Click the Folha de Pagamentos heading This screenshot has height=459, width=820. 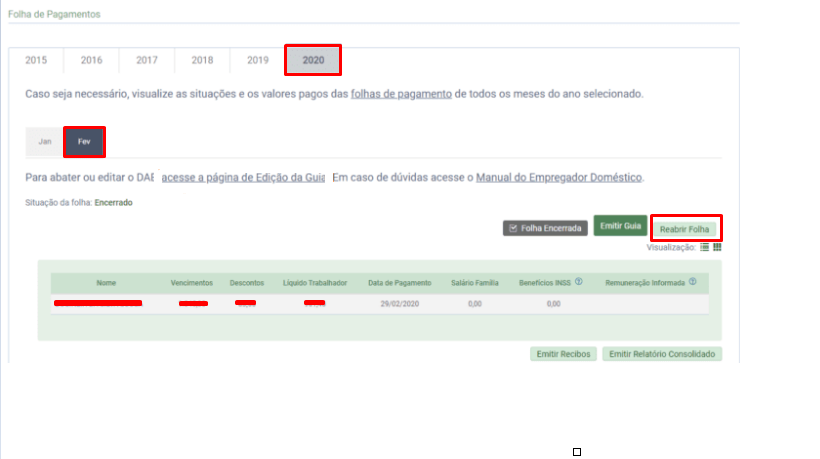[x=54, y=14]
